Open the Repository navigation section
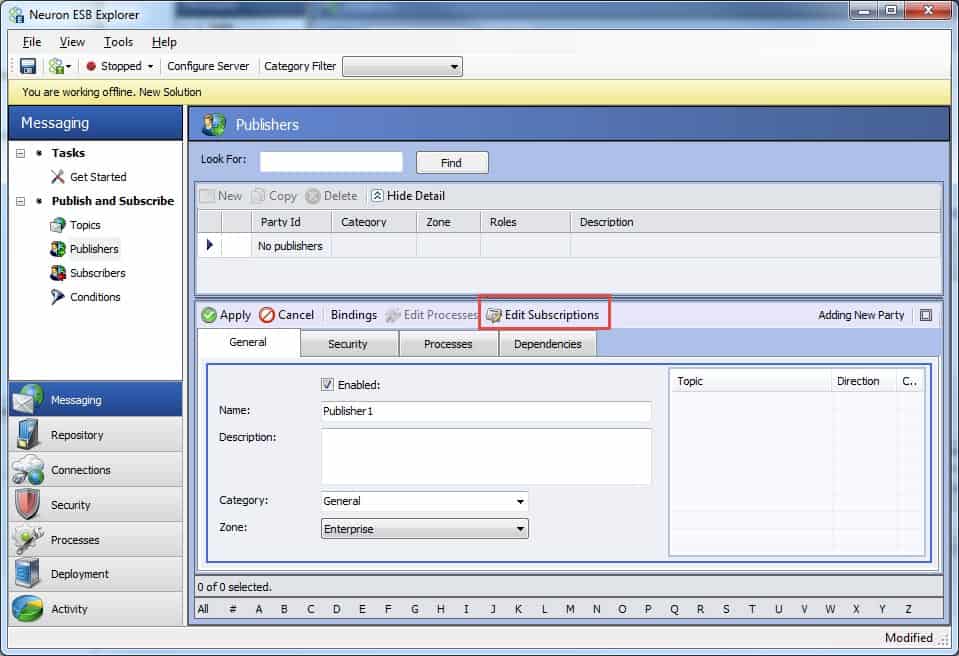Screen dimensions: 959x656 click(96, 435)
